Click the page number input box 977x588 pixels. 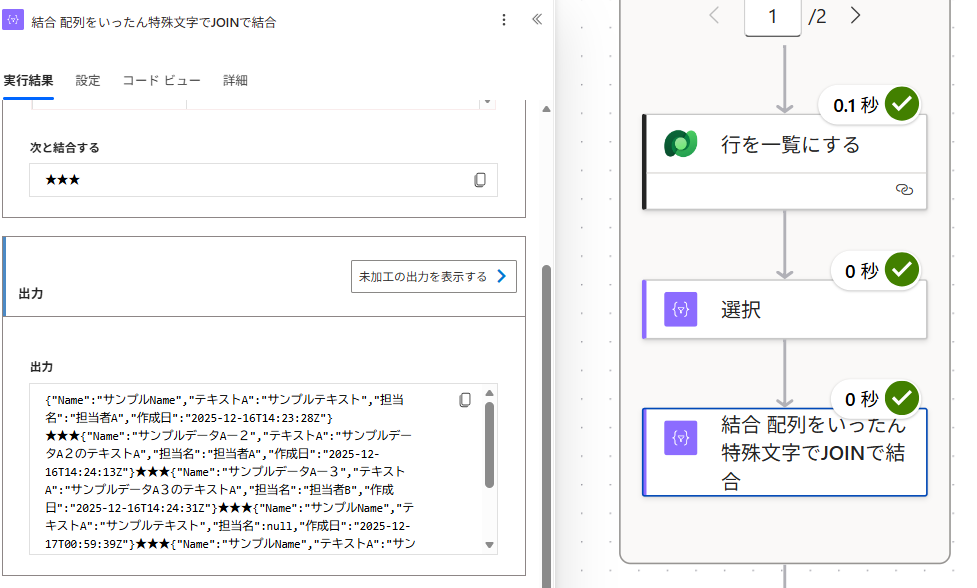pyautogui.click(x=772, y=17)
